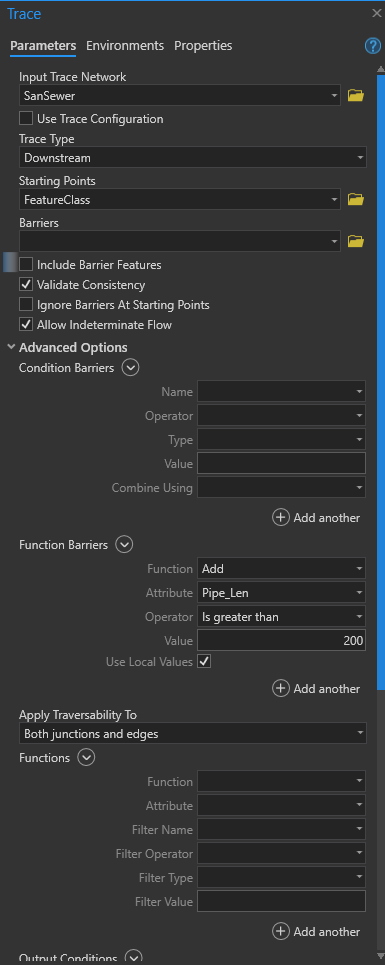The image size is (385, 965).
Task: Open Operator dropdown Is greater than
Action: click(x=281, y=617)
